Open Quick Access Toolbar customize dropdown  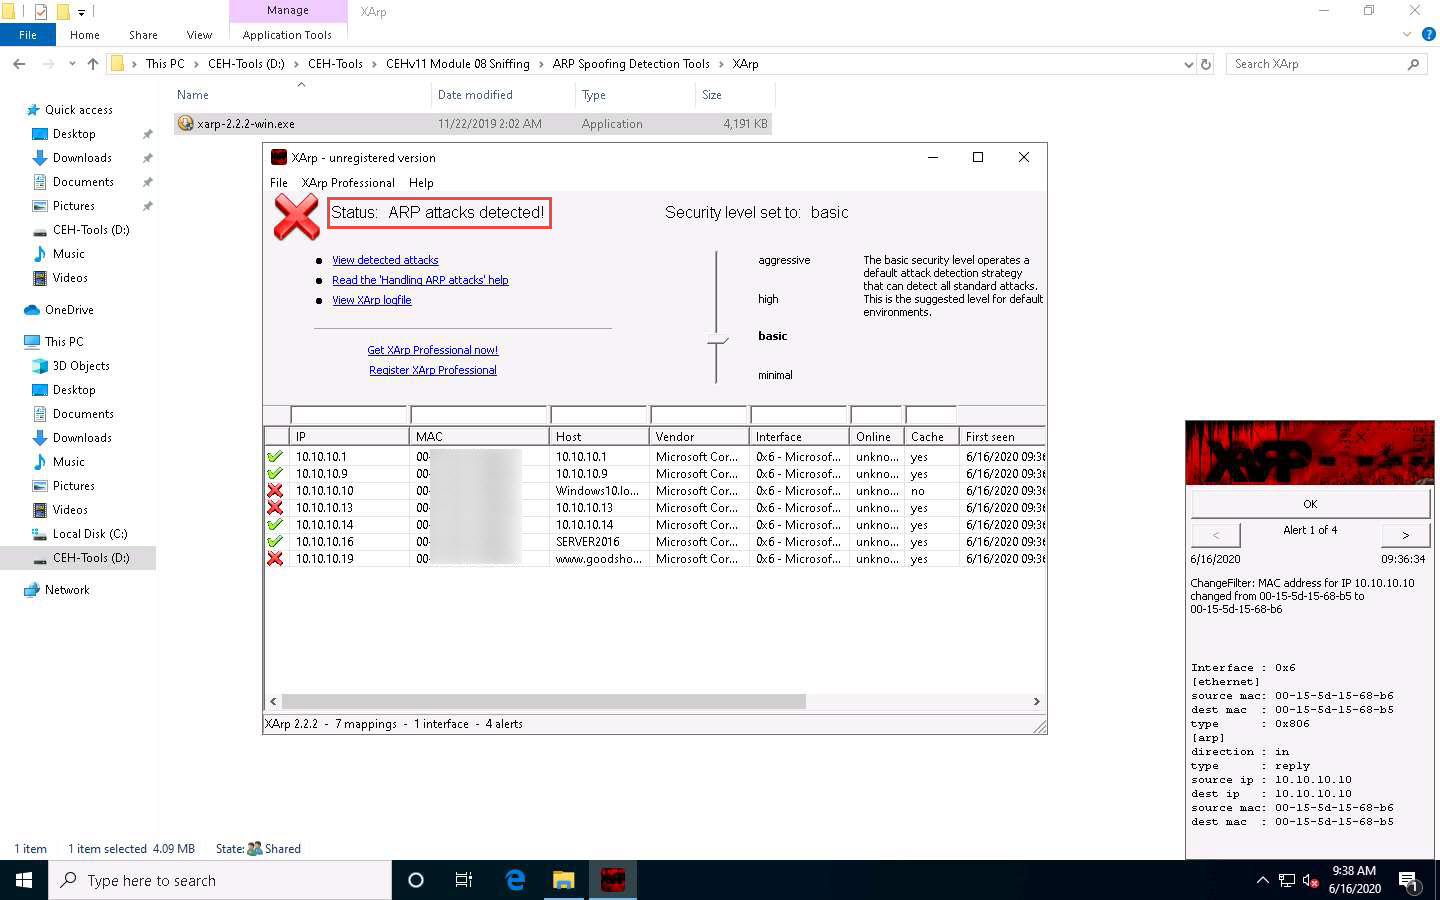coord(82,12)
